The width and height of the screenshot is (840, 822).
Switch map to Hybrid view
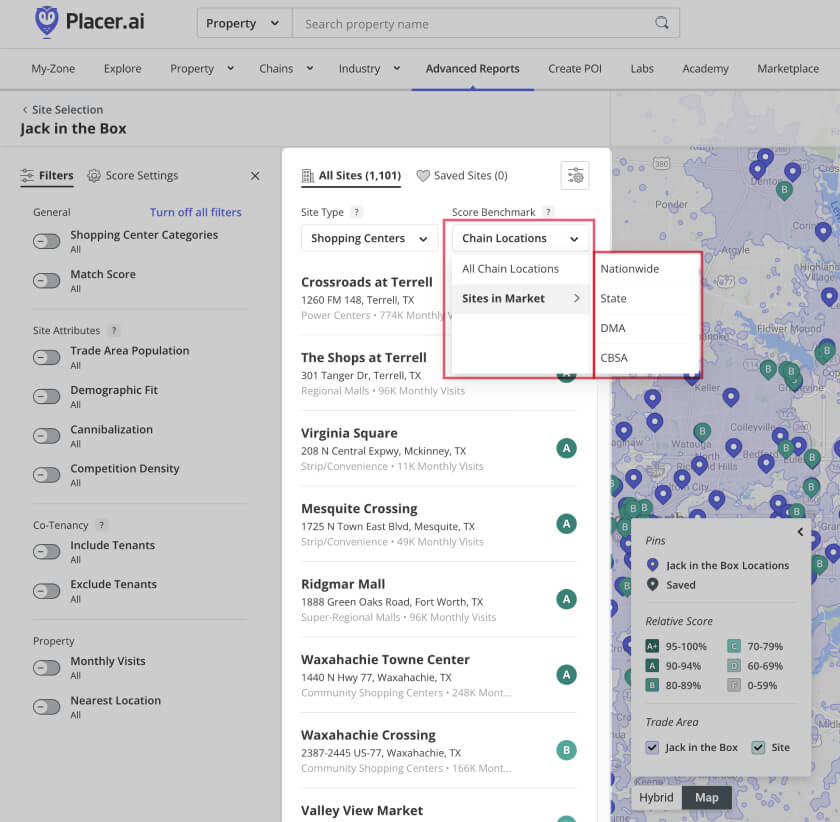coord(656,797)
